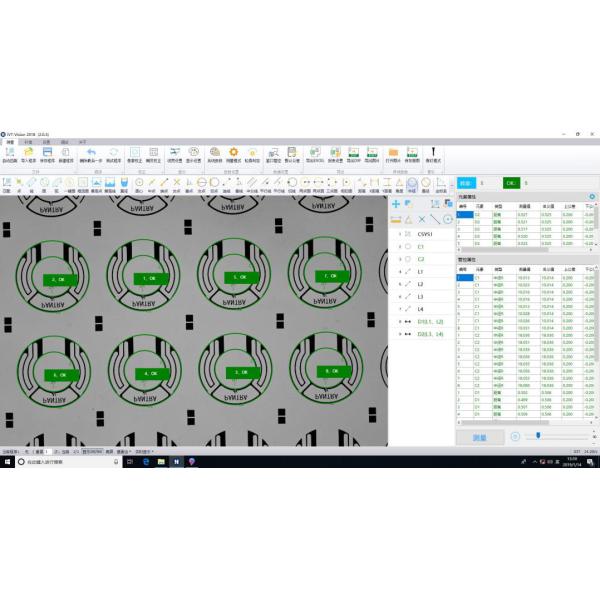Select the C2 circle in element list
Image resolution: width=600 pixels, height=600 pixels.
click(421, 259)
